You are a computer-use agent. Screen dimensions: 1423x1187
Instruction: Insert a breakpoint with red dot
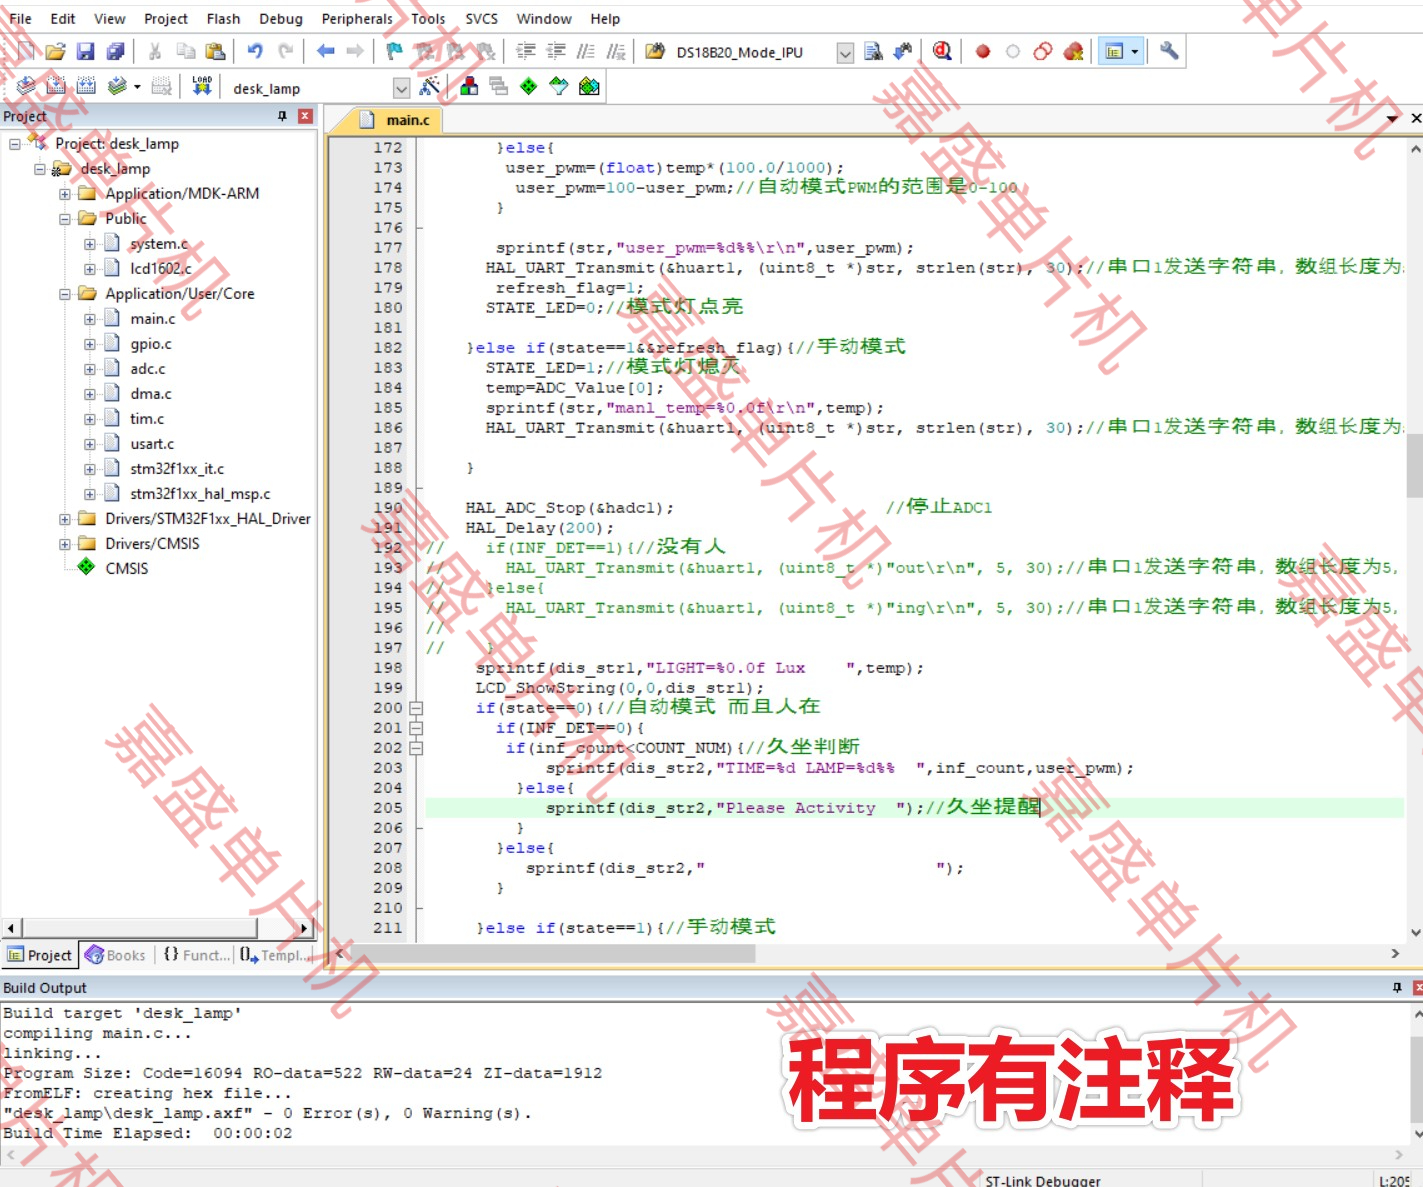pos(983,51)
